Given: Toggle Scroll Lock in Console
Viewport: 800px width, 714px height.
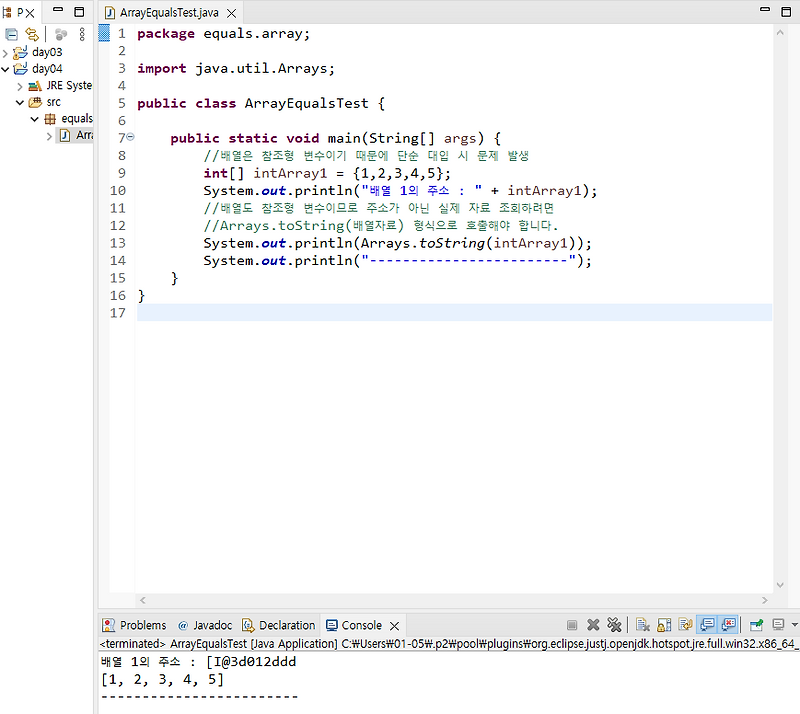Looking at the screenshot, I should tap(662, 625).
